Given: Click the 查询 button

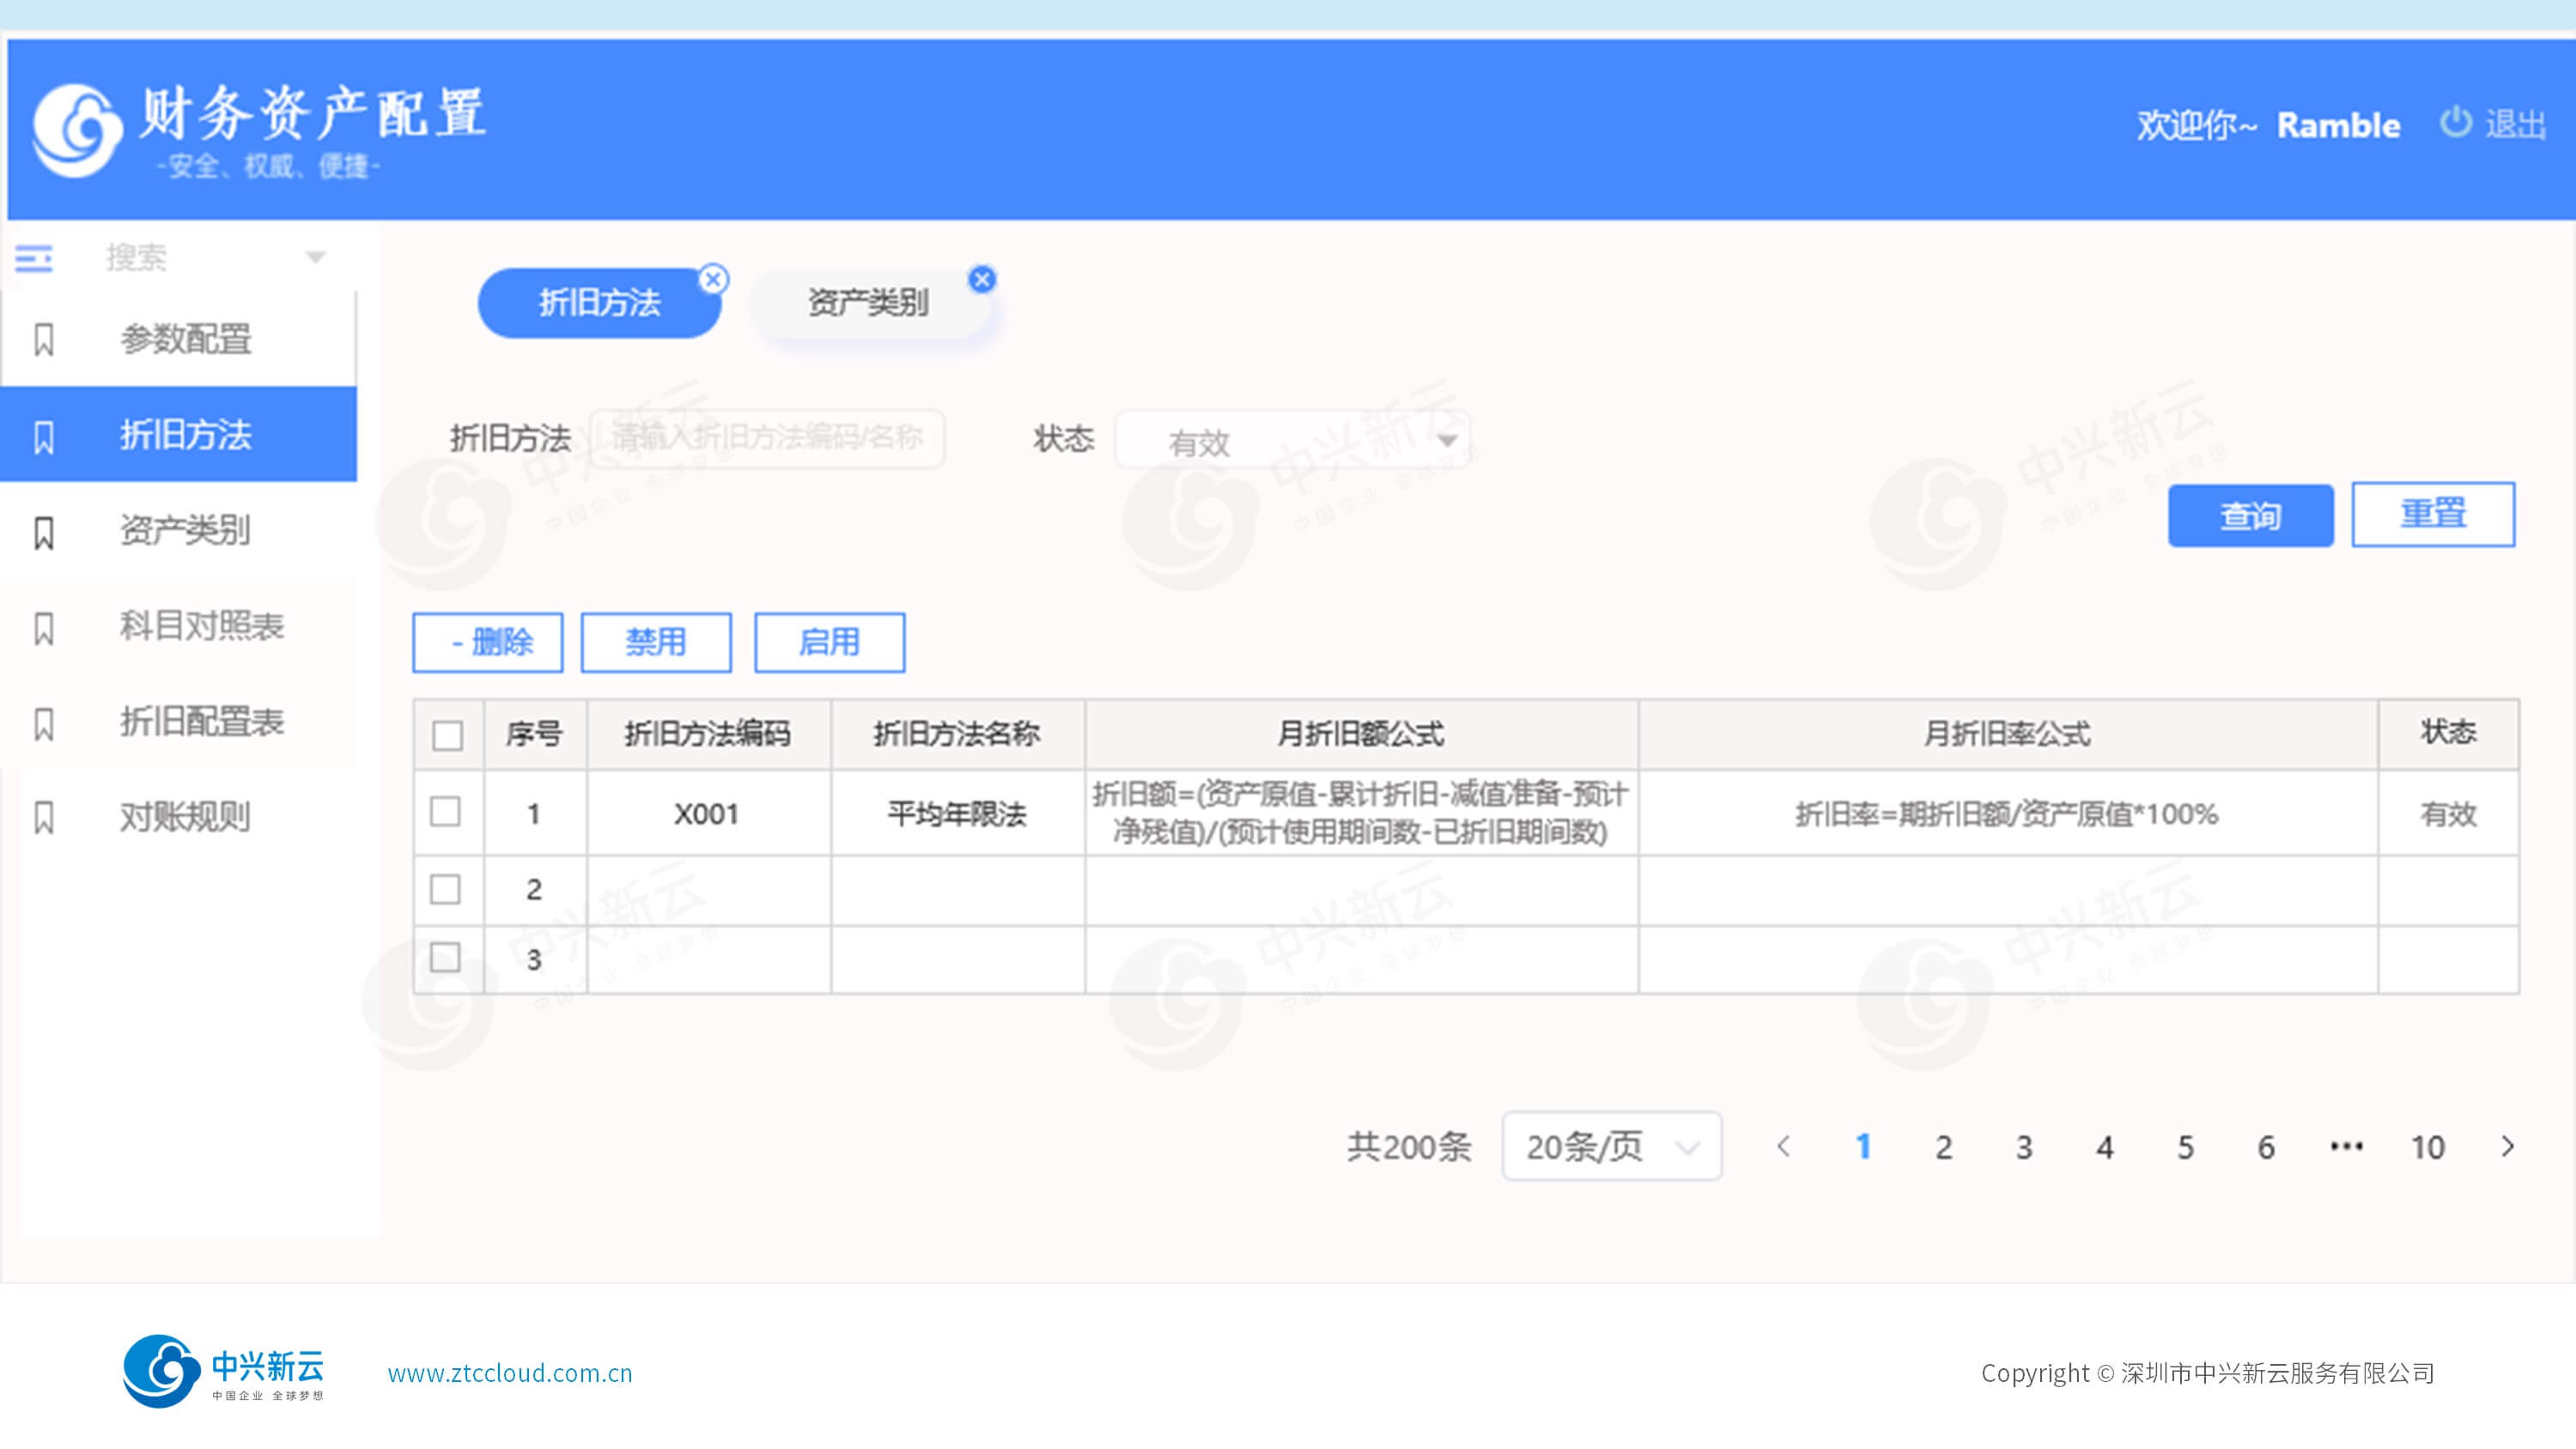Looking at the screenshot, I should [2250, 516].
